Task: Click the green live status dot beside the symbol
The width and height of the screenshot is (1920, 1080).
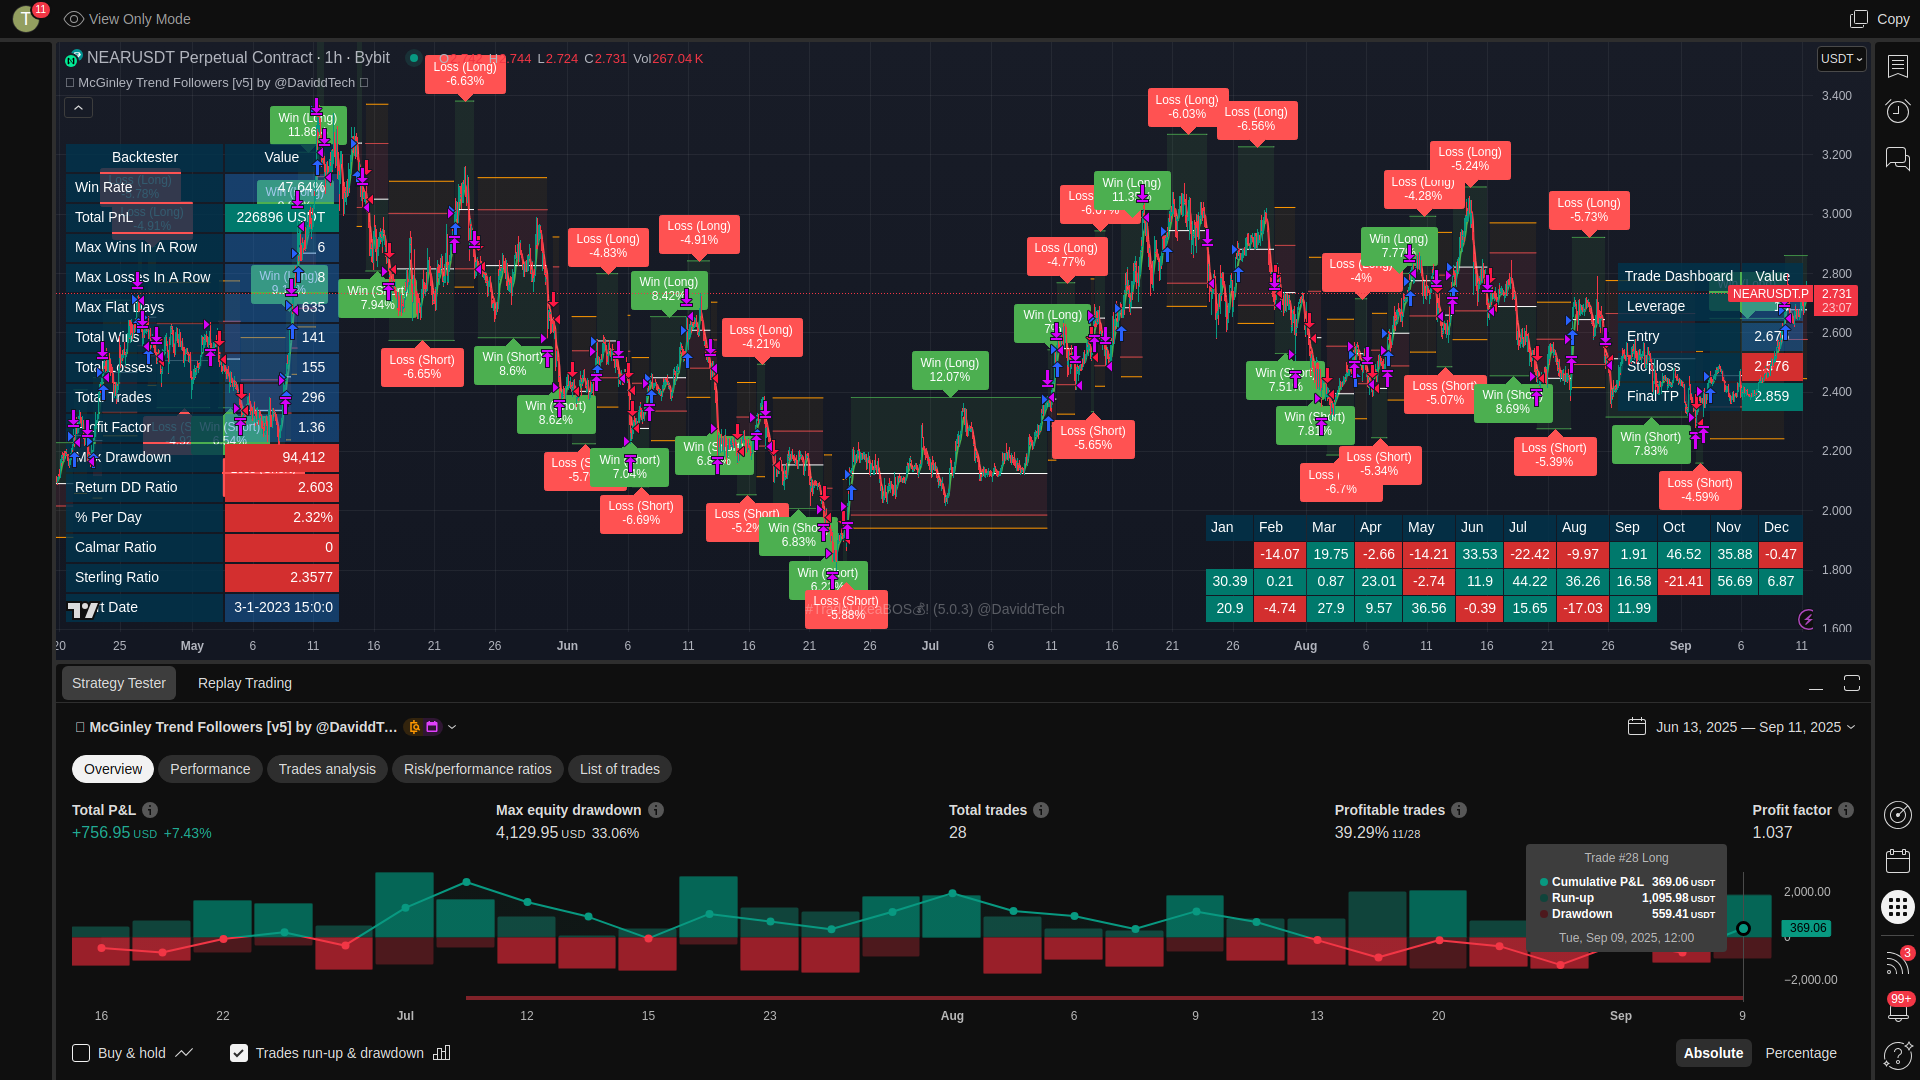Action: 413,58
